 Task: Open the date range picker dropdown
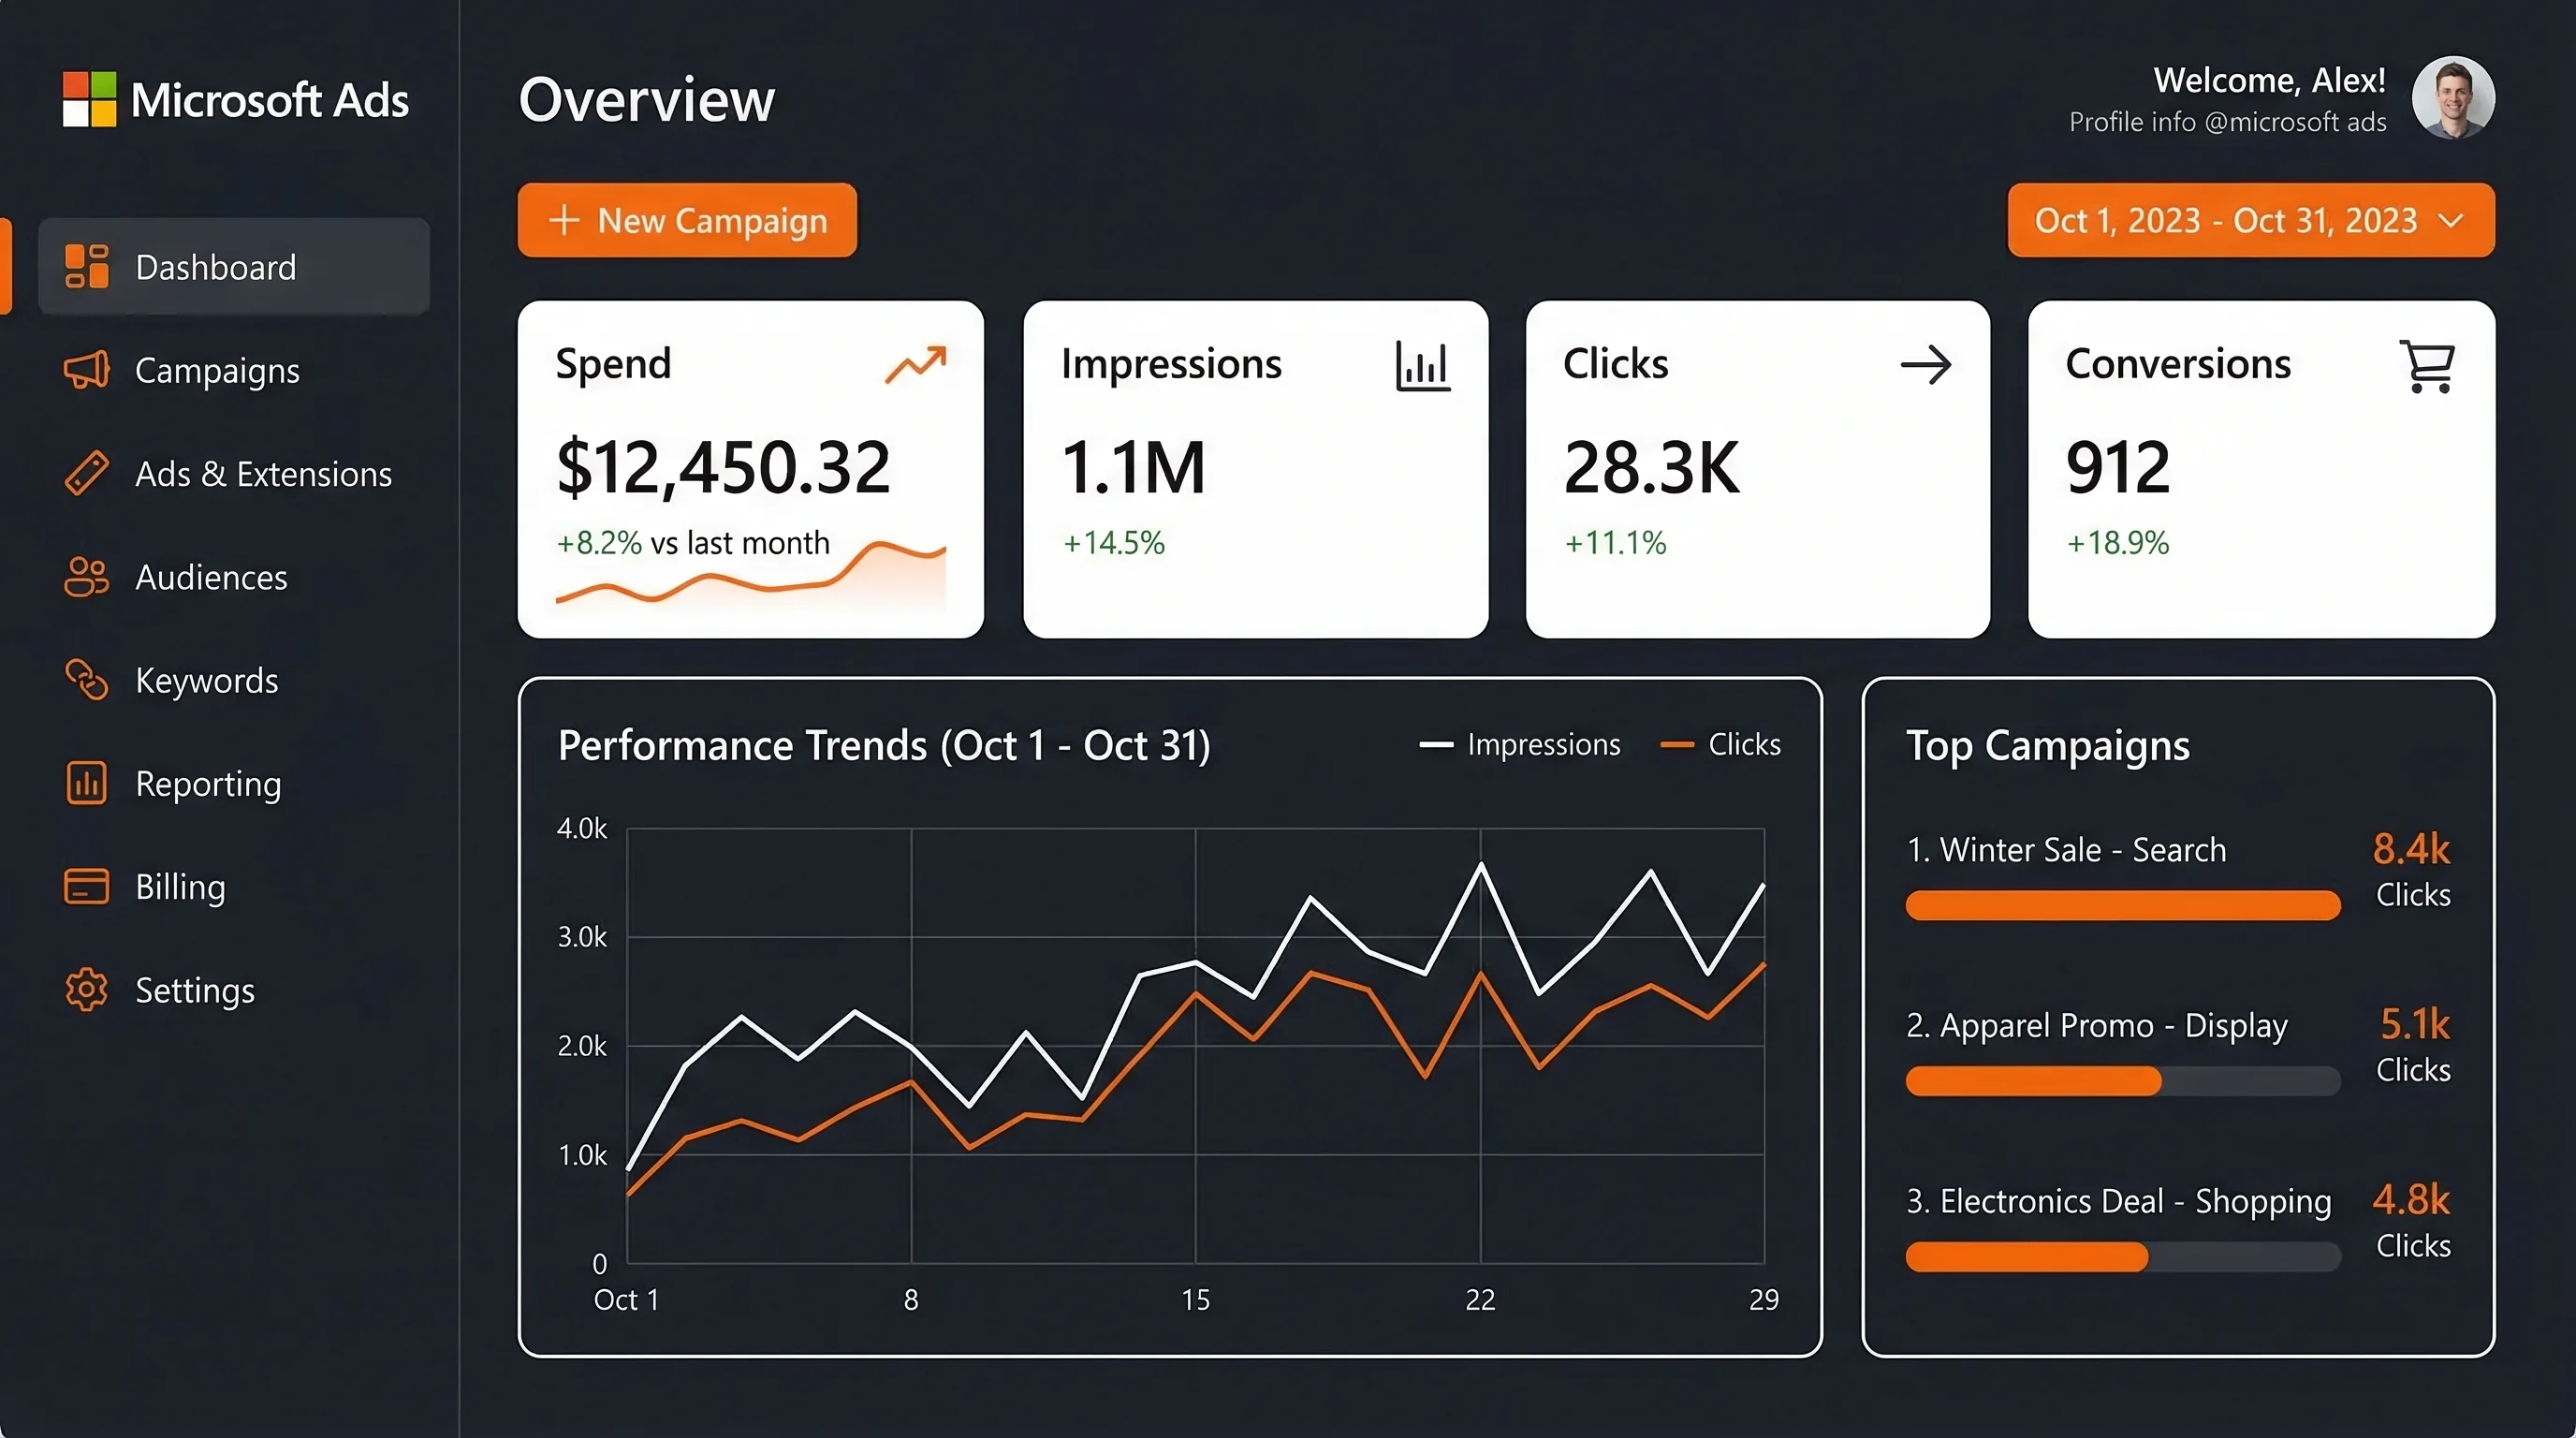pos(2249,220)
